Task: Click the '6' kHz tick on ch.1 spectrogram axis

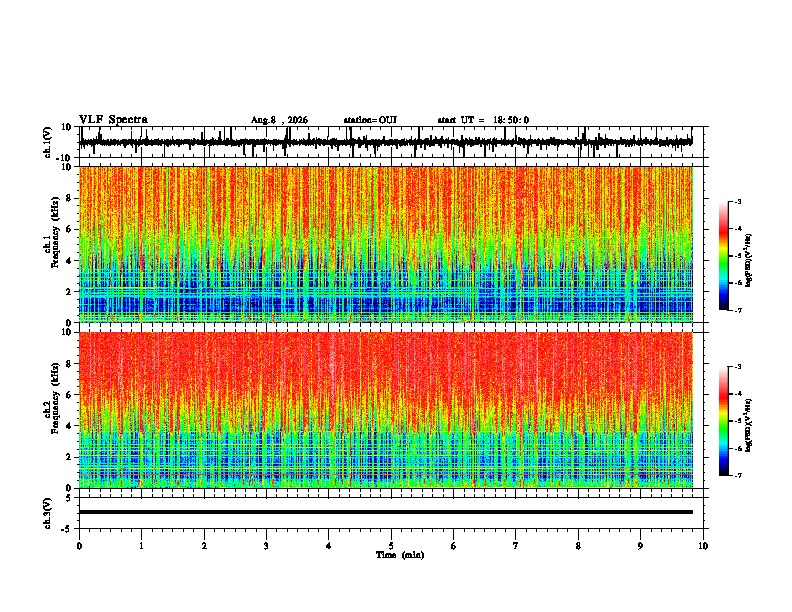Action: click(x=70, y=229)
